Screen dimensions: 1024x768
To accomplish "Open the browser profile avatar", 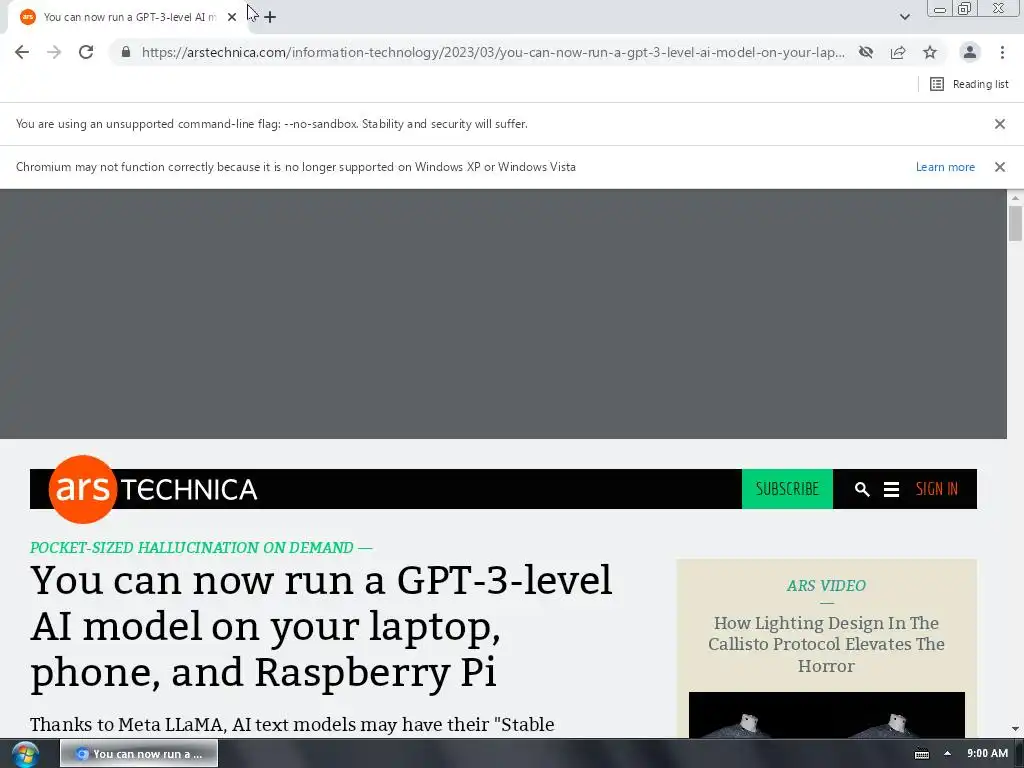I will (x=970, y=52).
